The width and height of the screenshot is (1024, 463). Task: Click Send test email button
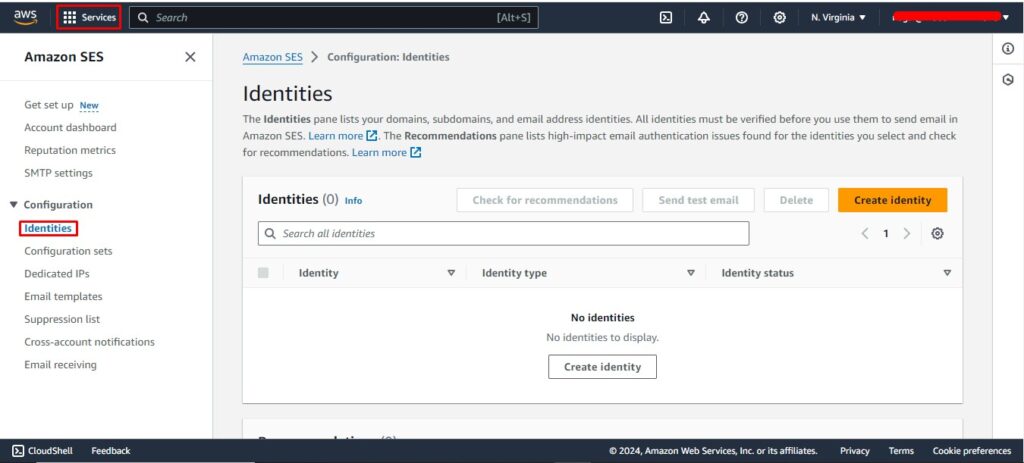click(698, 200)
